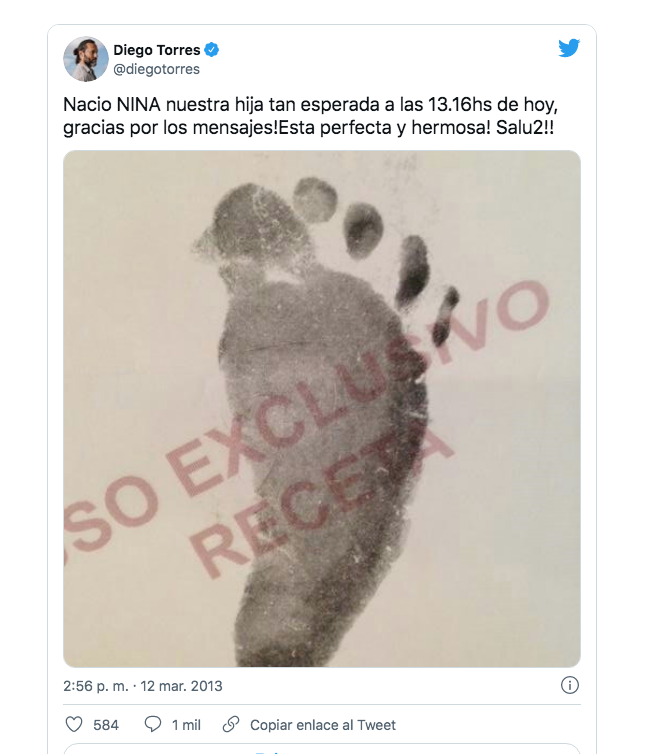
Task: Click the 1 mil replies count
Action: click(x=186, y=725)
